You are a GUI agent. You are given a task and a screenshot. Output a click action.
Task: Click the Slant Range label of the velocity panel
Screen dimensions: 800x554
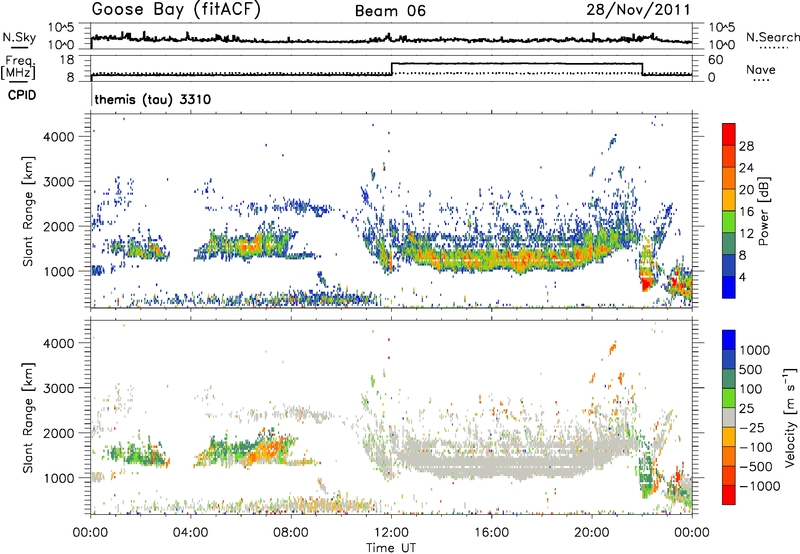pos(28,417)
